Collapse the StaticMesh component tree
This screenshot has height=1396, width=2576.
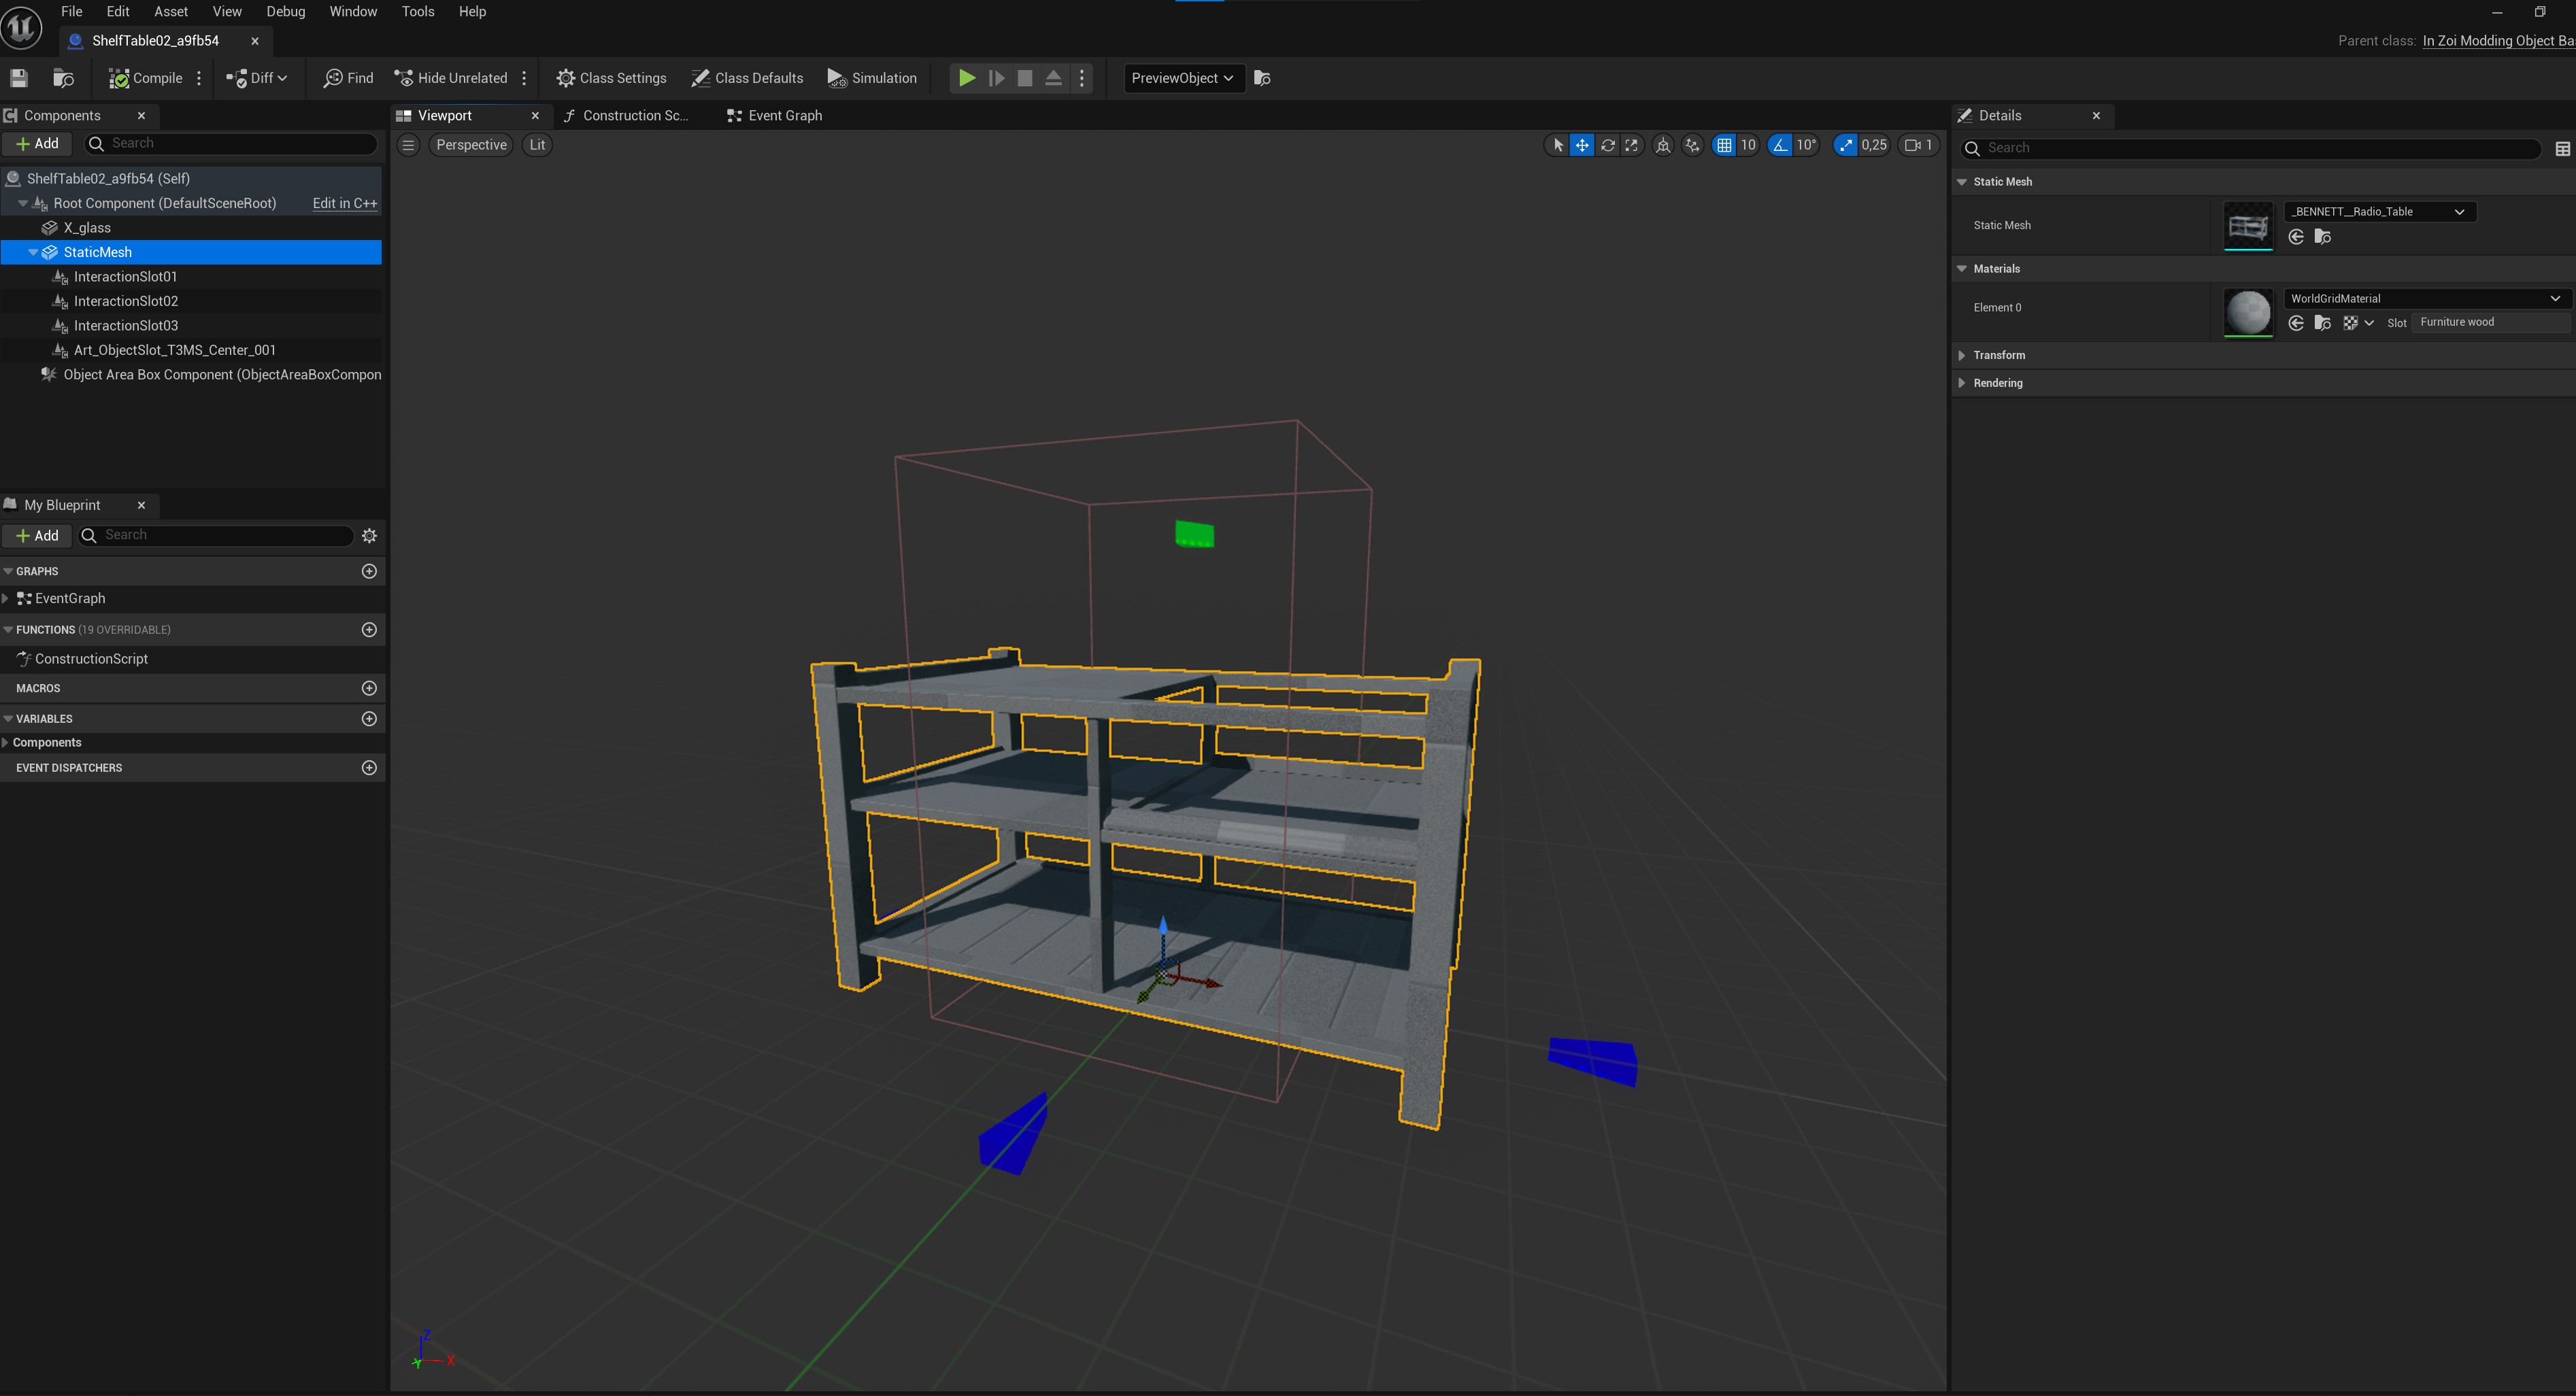click(x=33, y=252)
